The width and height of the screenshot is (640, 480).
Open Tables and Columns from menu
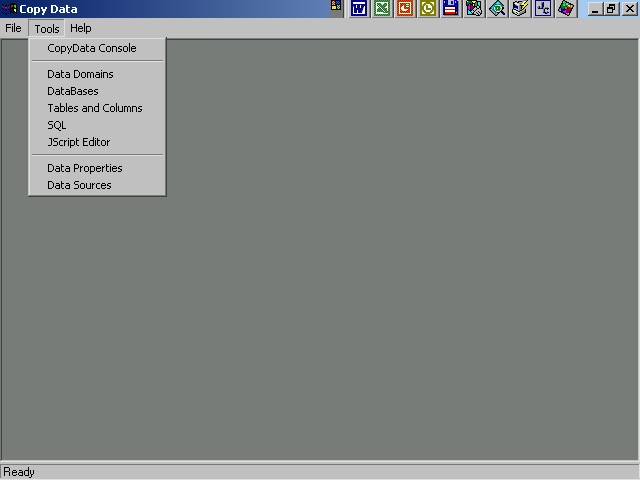coord(97,108)
